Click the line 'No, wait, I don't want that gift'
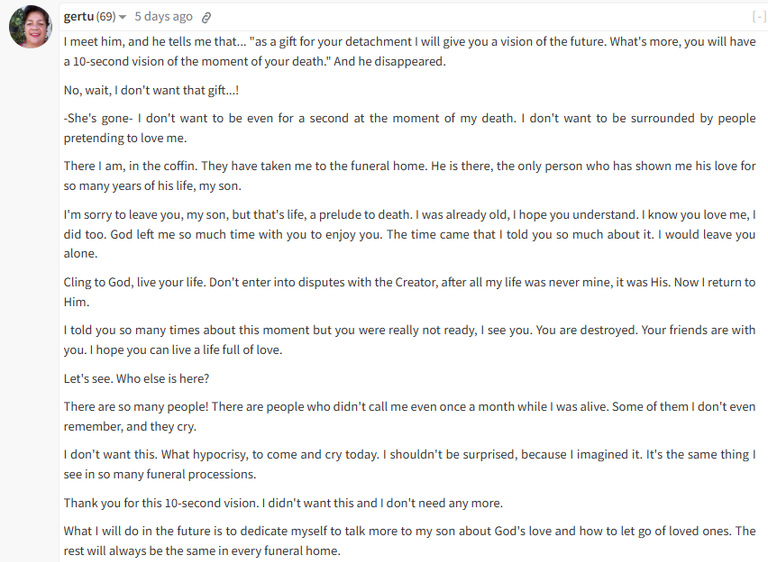Viewport: 768px width, 562px height. point(151,90)
